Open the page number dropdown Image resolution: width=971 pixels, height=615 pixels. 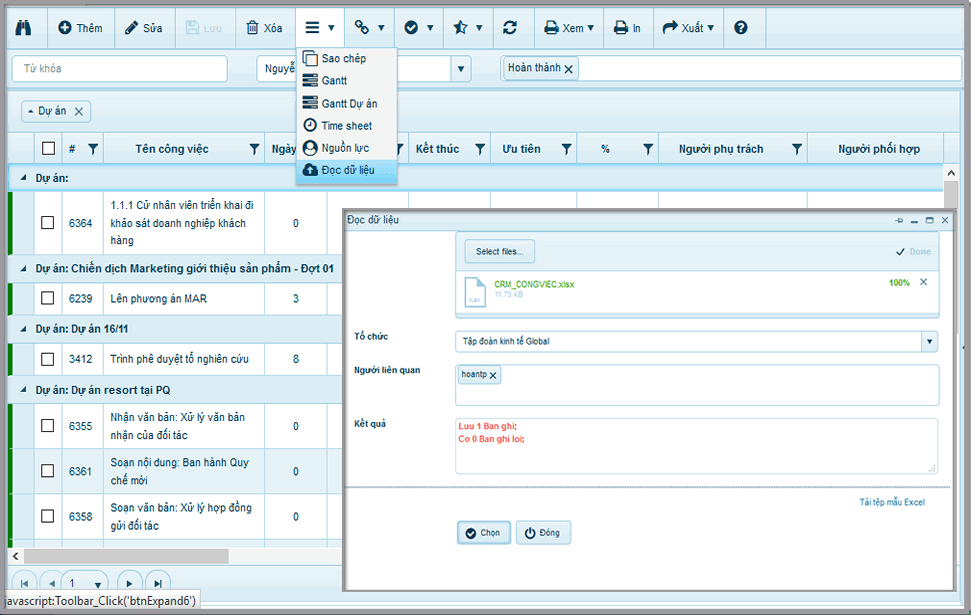click(x=98, y=584)
